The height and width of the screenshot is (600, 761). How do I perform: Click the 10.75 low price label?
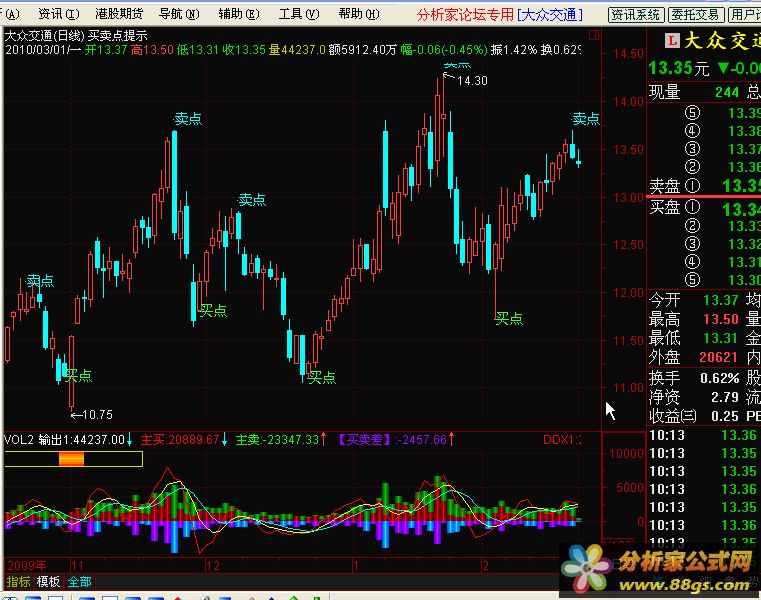coord(98,415)
